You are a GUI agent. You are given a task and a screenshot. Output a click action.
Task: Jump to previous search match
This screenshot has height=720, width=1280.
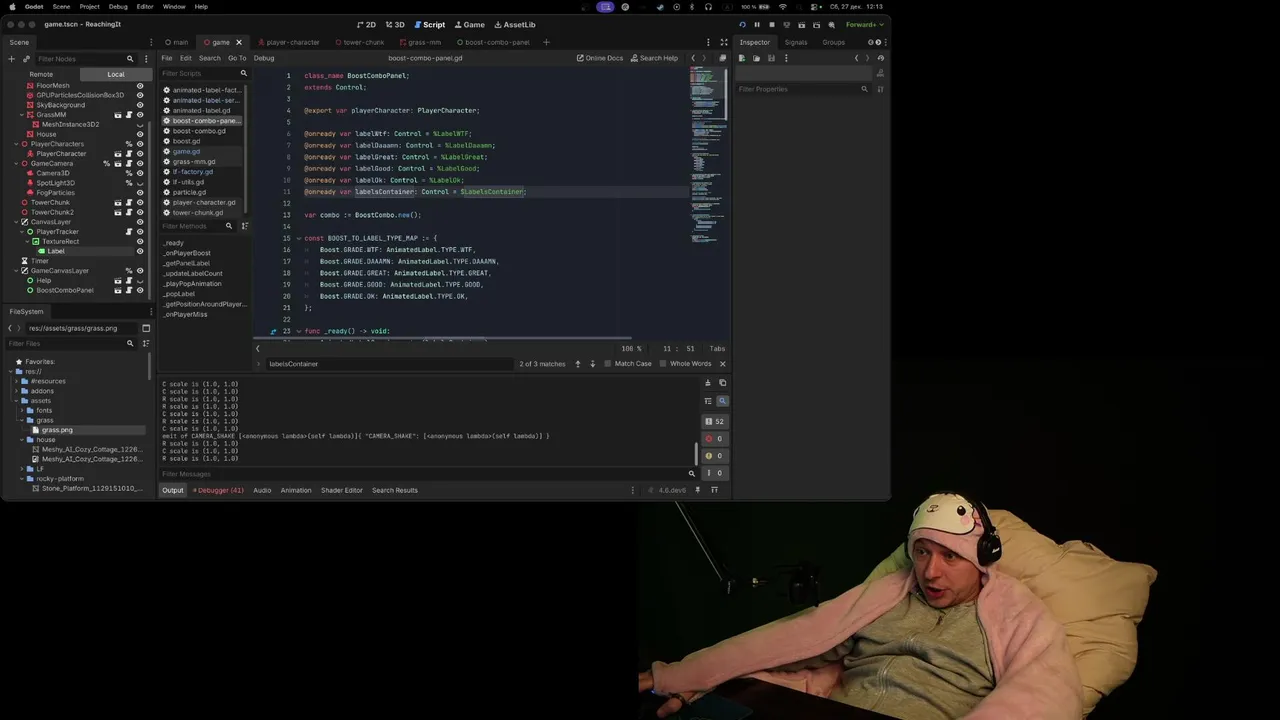coord(577,364)
